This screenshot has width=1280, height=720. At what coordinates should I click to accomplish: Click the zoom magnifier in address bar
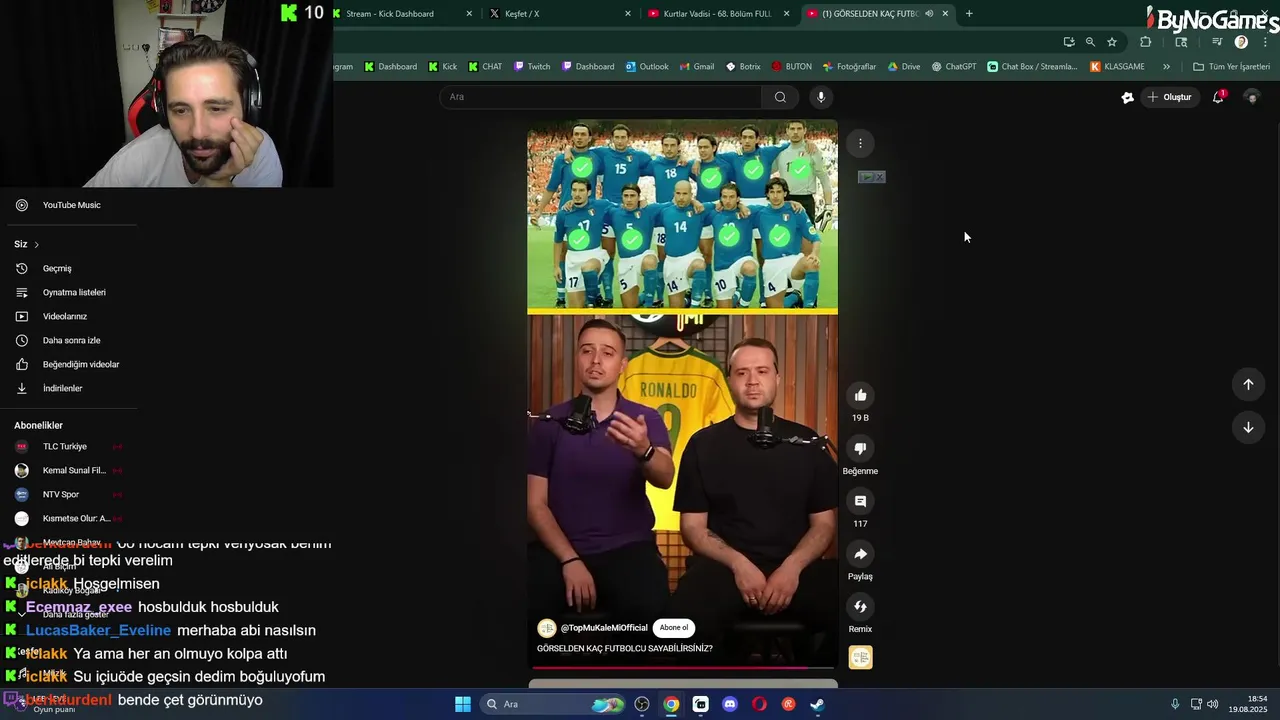[1090, 42]
